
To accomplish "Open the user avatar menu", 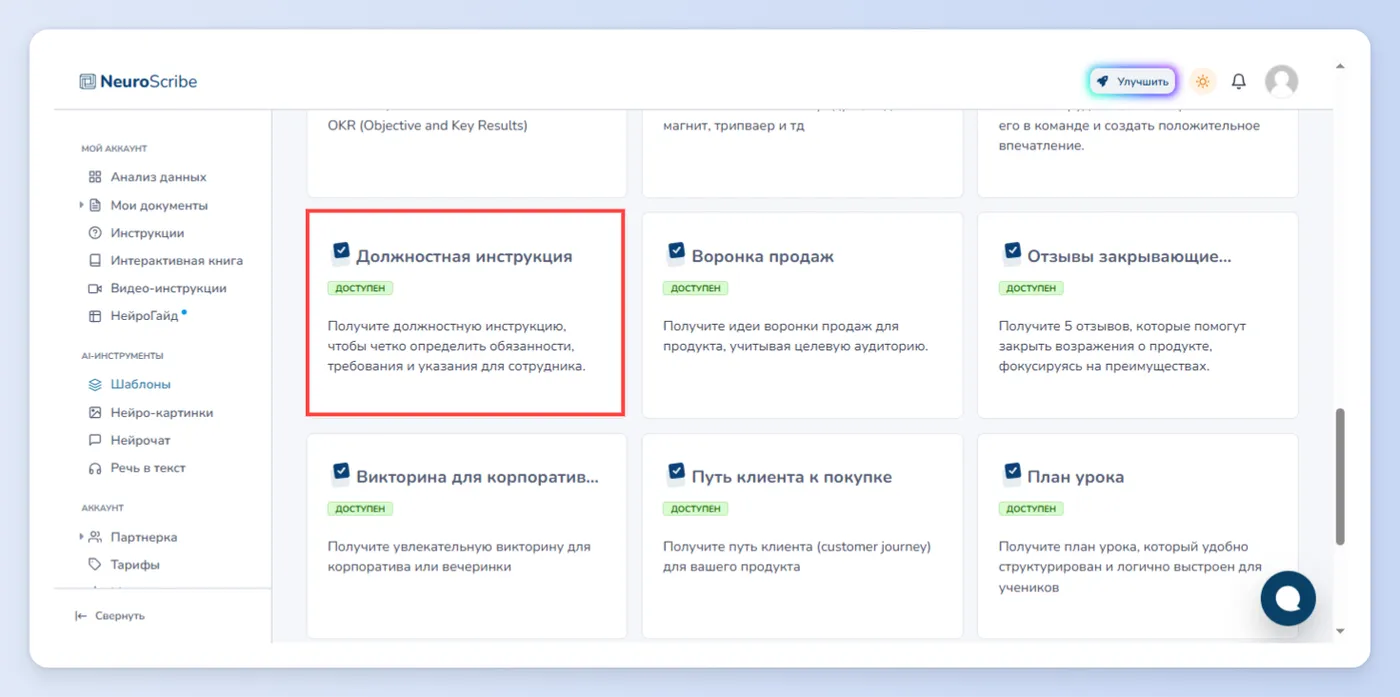I will click(1281, 81).
